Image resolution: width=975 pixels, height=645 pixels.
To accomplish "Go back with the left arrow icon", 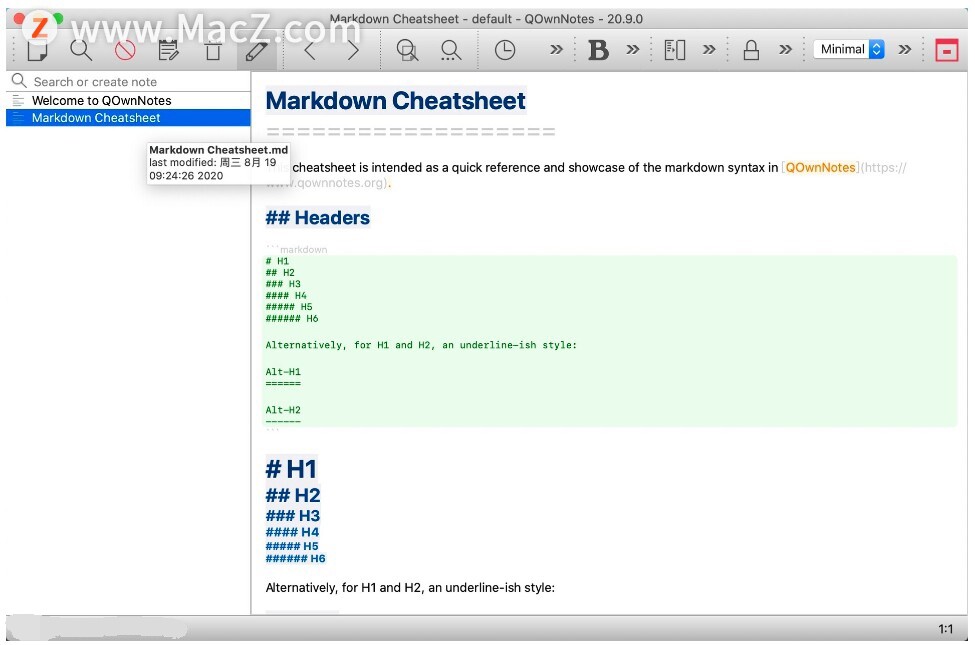I will click(x=310, y=50).
